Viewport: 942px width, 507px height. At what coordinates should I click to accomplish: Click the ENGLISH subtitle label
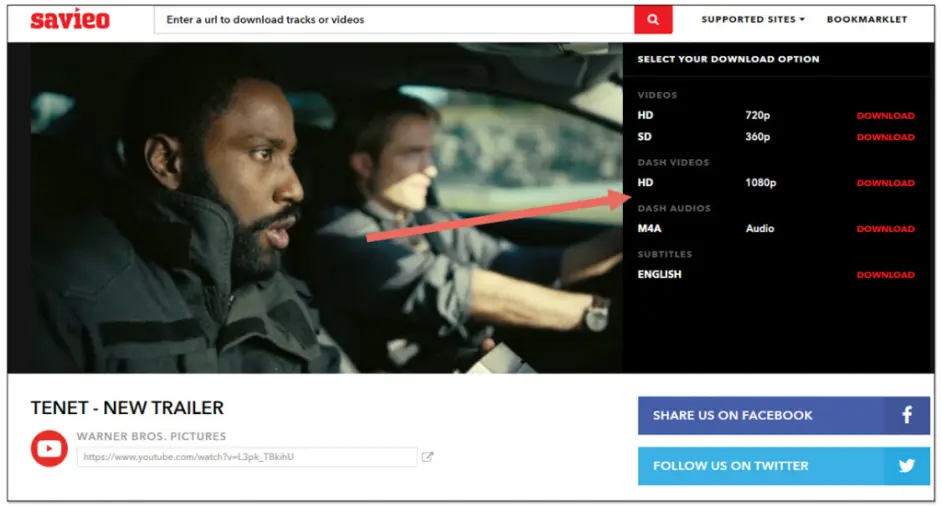(x=659, y=274)
